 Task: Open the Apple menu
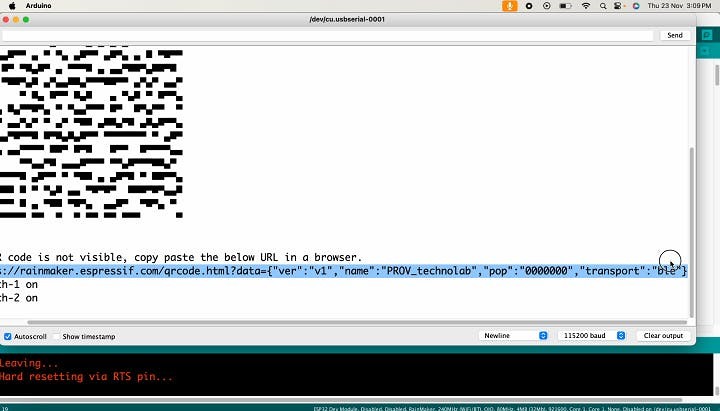pos(12,6)
